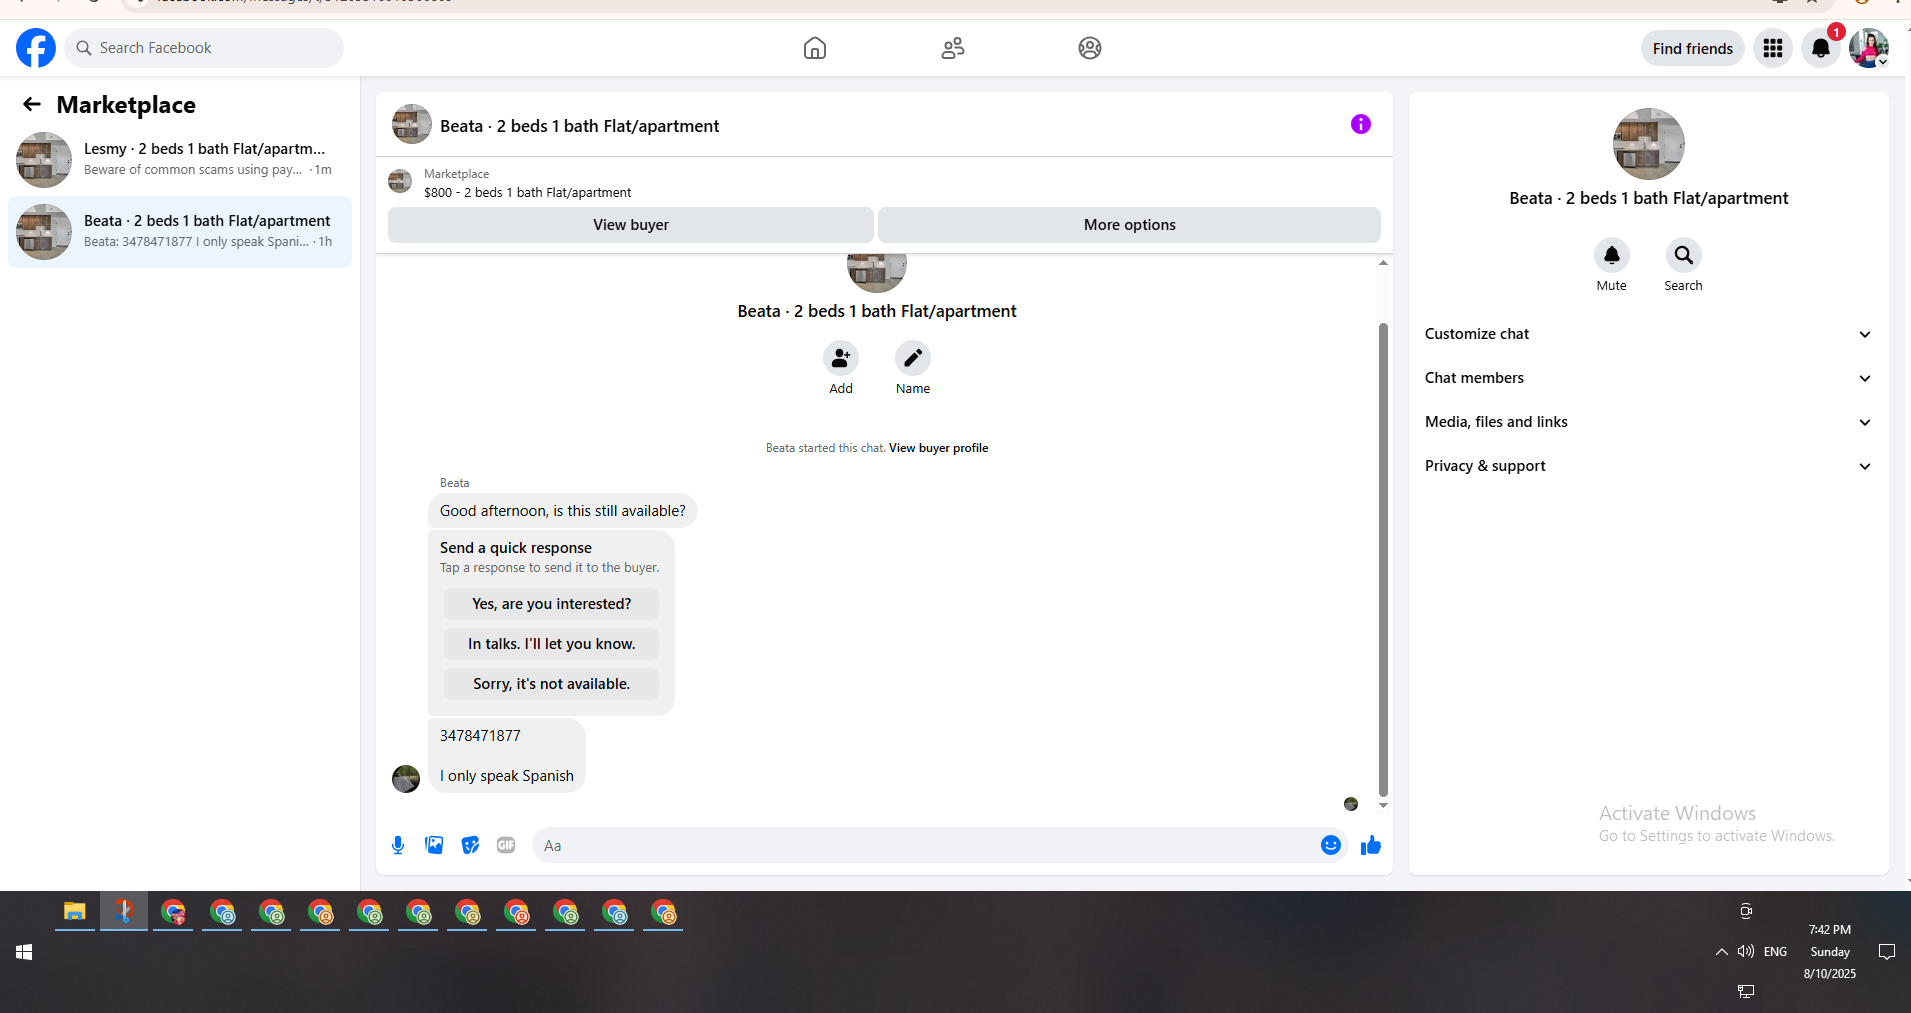Click the ENG language indicator in tray
Viewport: 1911px width, 1013px height.
1775,952
